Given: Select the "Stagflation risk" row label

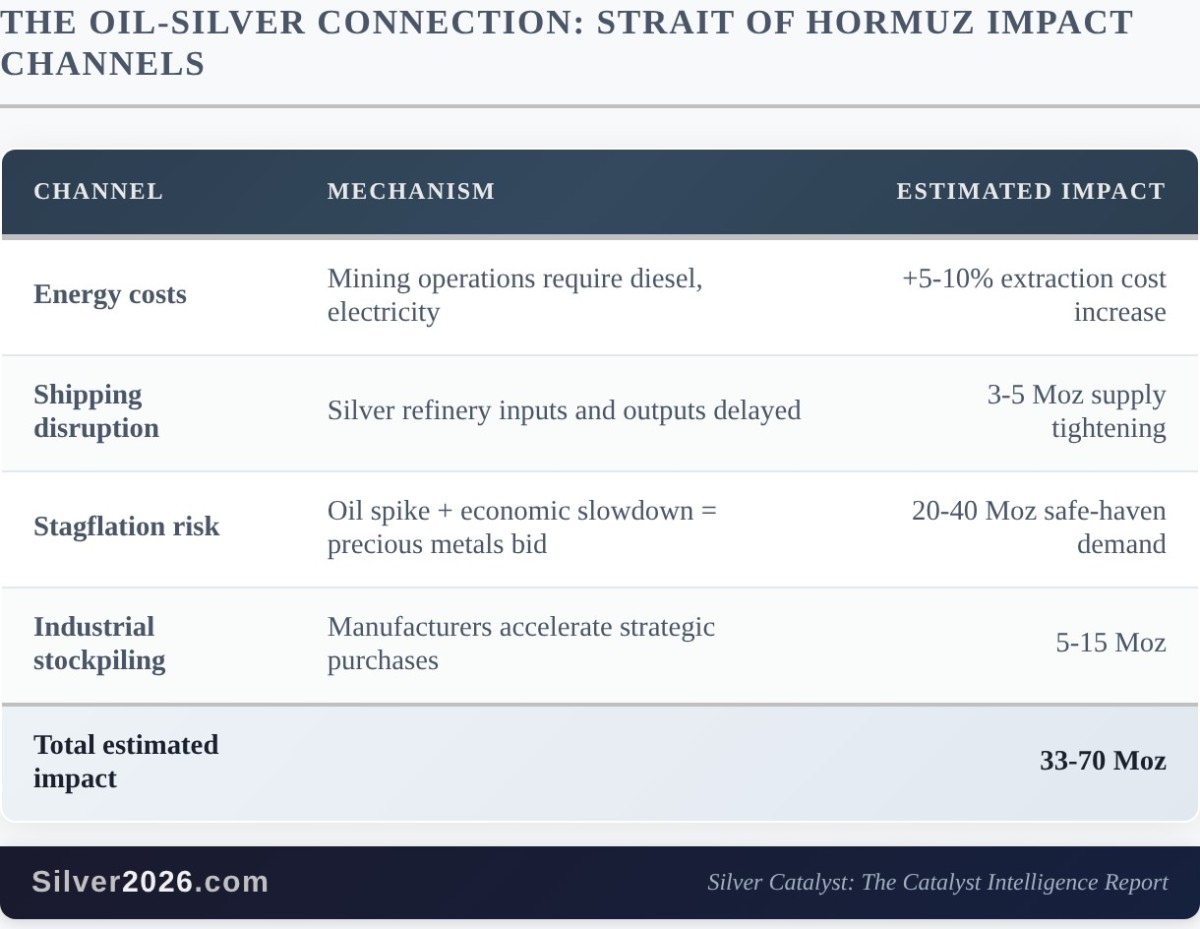Looking at the screenshot, I should click(126, 527).
